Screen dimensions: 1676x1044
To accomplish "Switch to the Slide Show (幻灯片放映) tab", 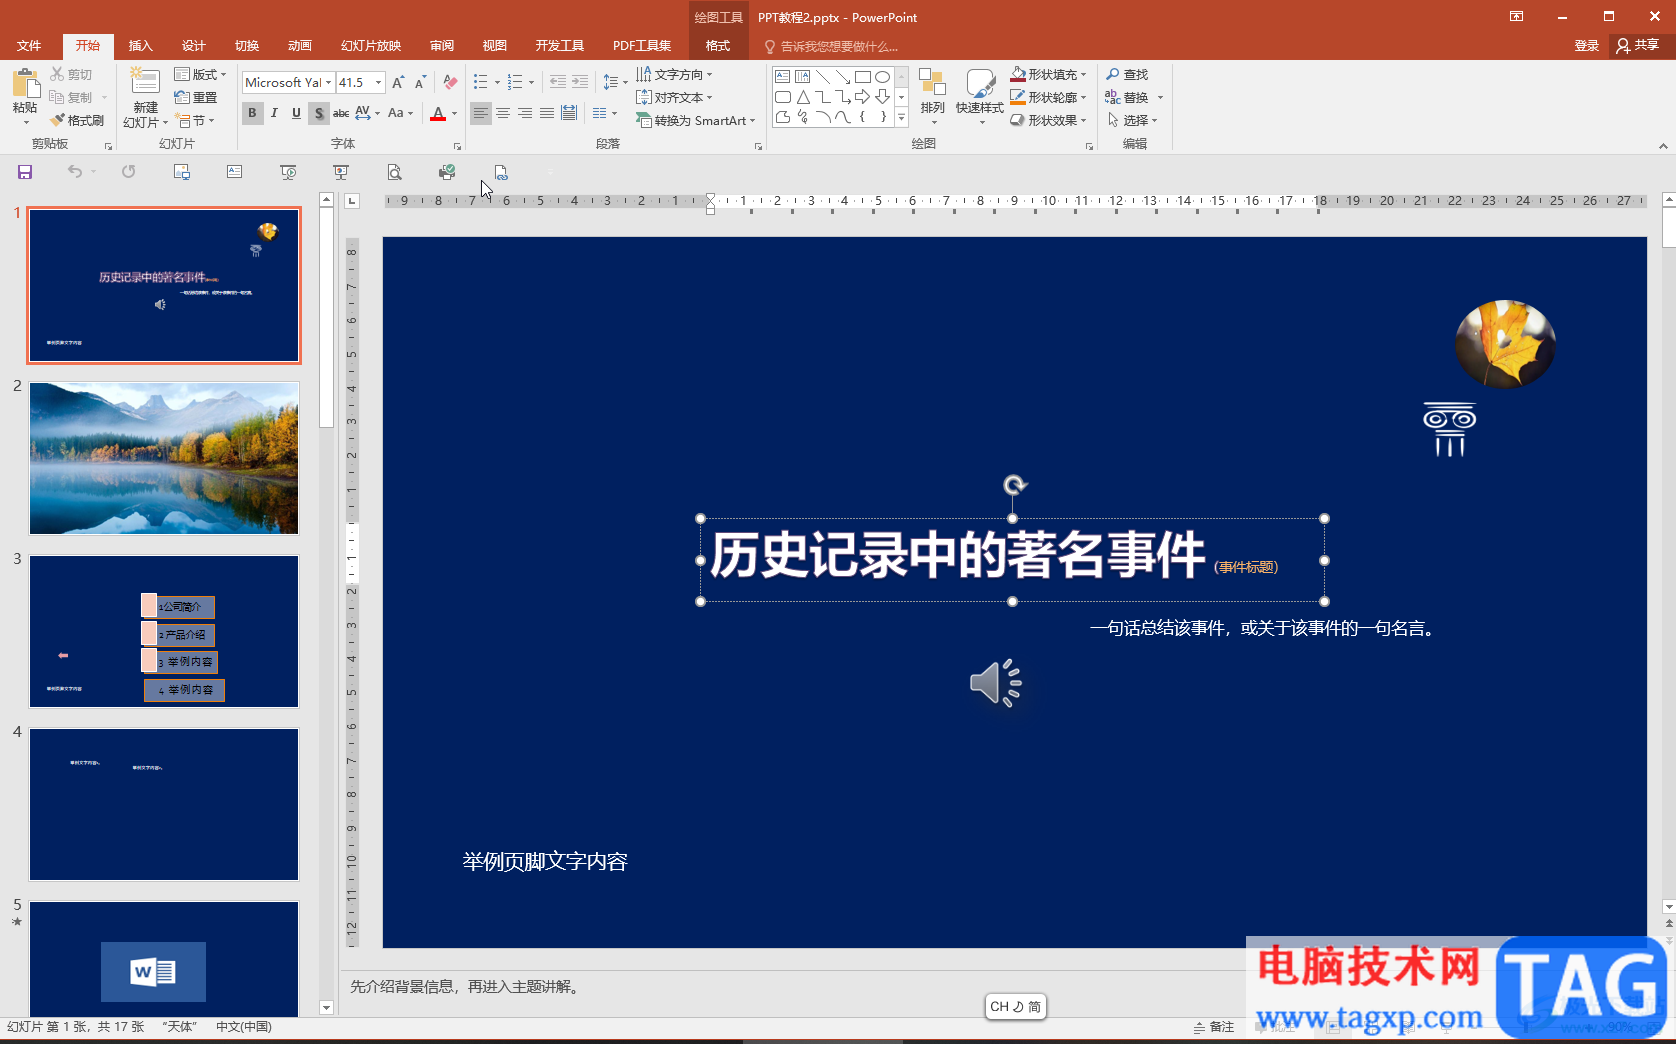I will coord(370,46).
